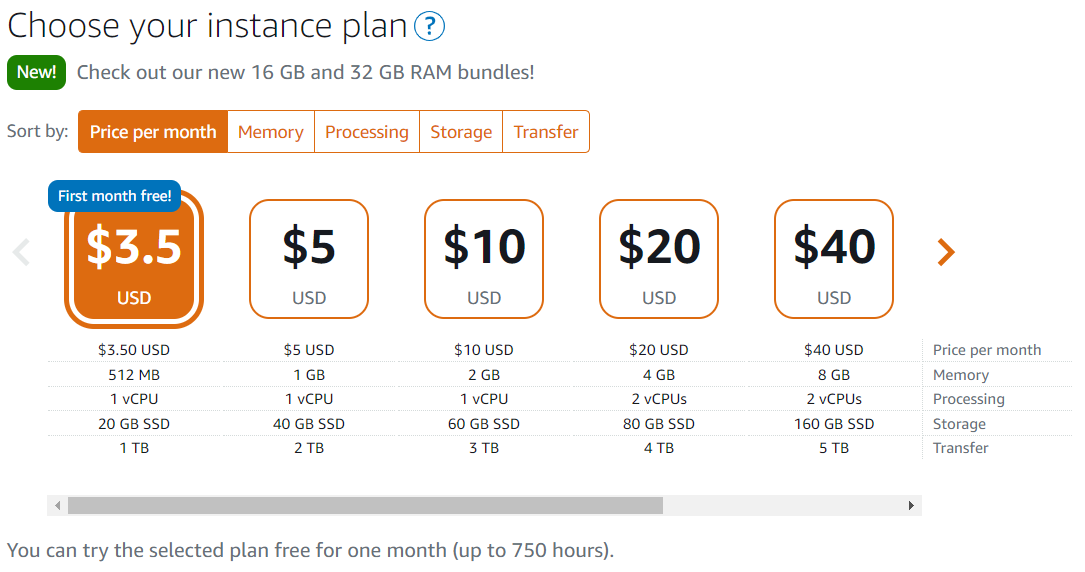
Task: Click the left carousel arrow
Action: coord(21,252)
